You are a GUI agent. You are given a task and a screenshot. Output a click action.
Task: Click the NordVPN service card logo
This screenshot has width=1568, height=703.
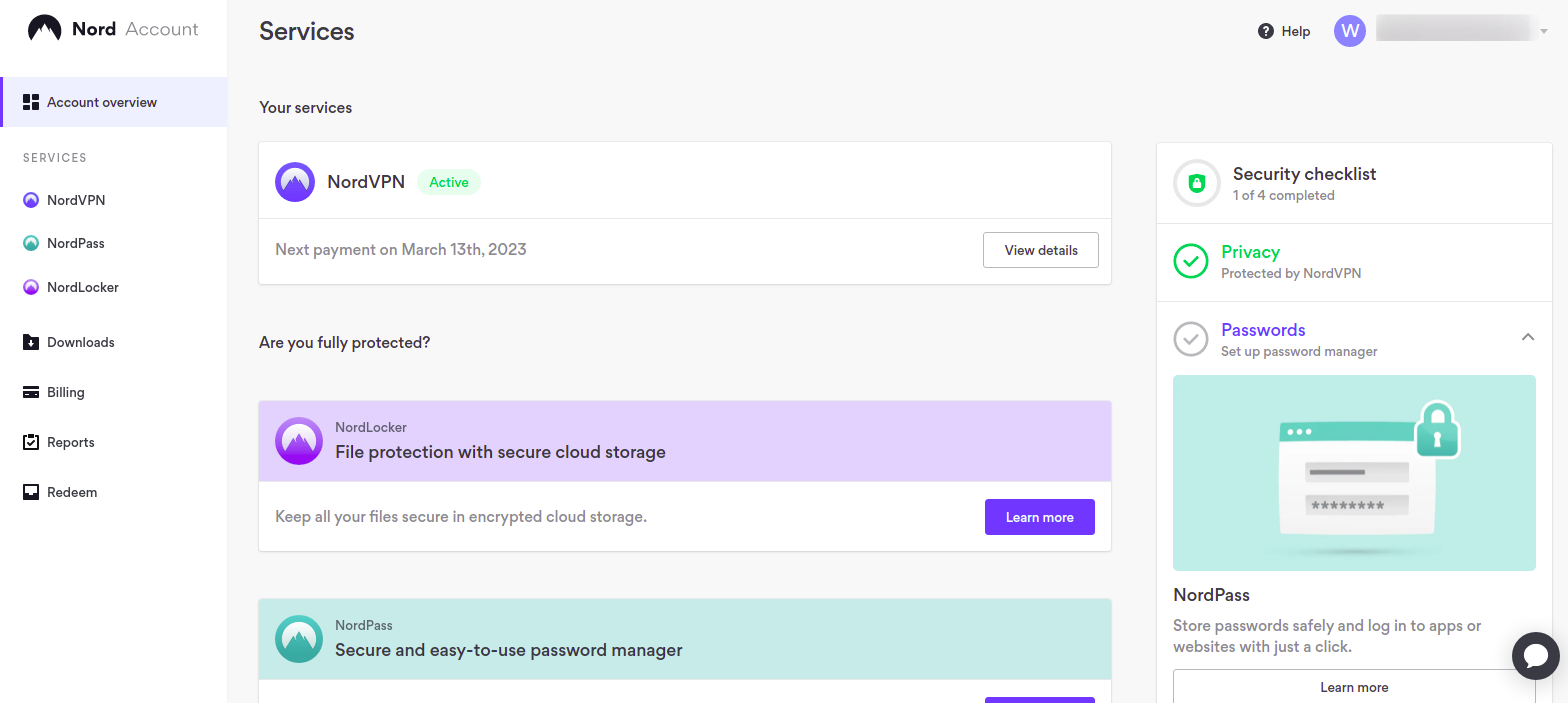(295, 182)
